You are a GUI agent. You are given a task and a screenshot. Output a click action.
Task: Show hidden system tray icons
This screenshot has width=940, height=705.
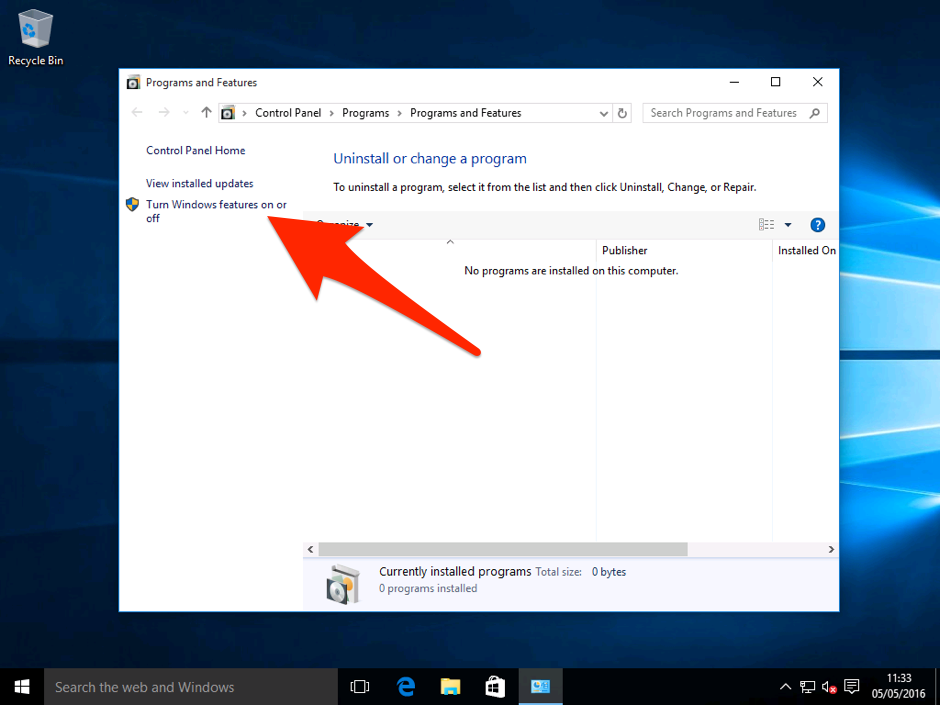coord(785,687)
